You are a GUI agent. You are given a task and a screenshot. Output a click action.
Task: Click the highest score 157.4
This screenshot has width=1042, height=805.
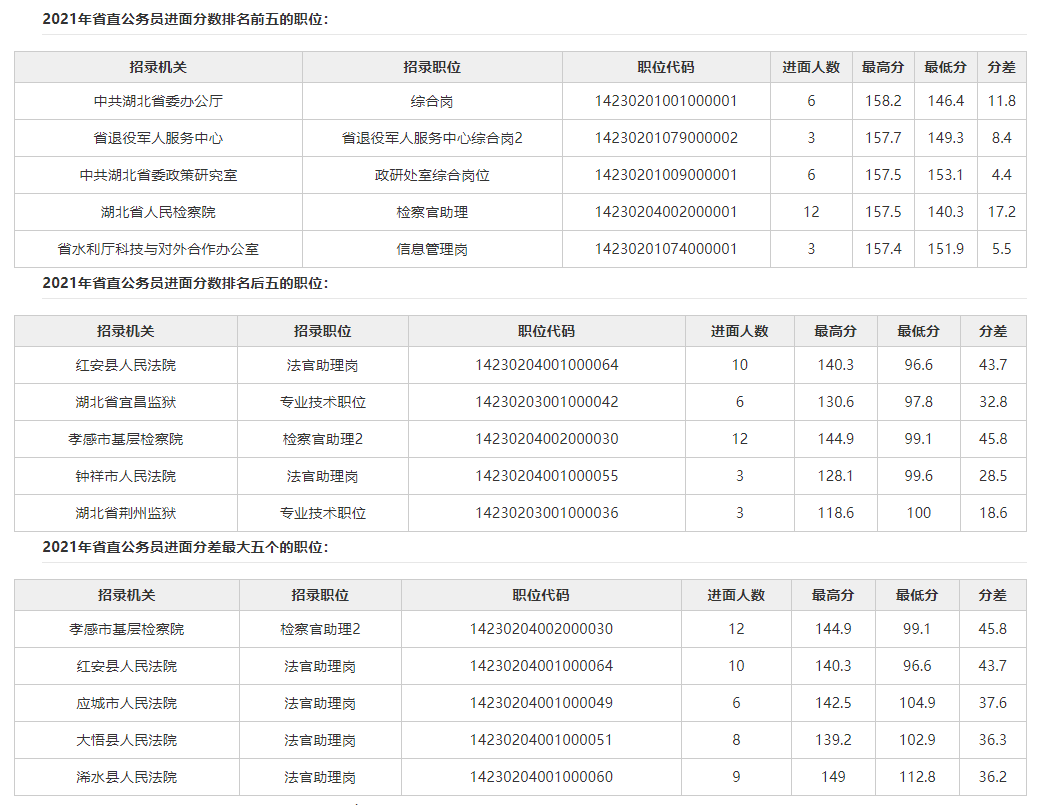[x=883, y=249]
